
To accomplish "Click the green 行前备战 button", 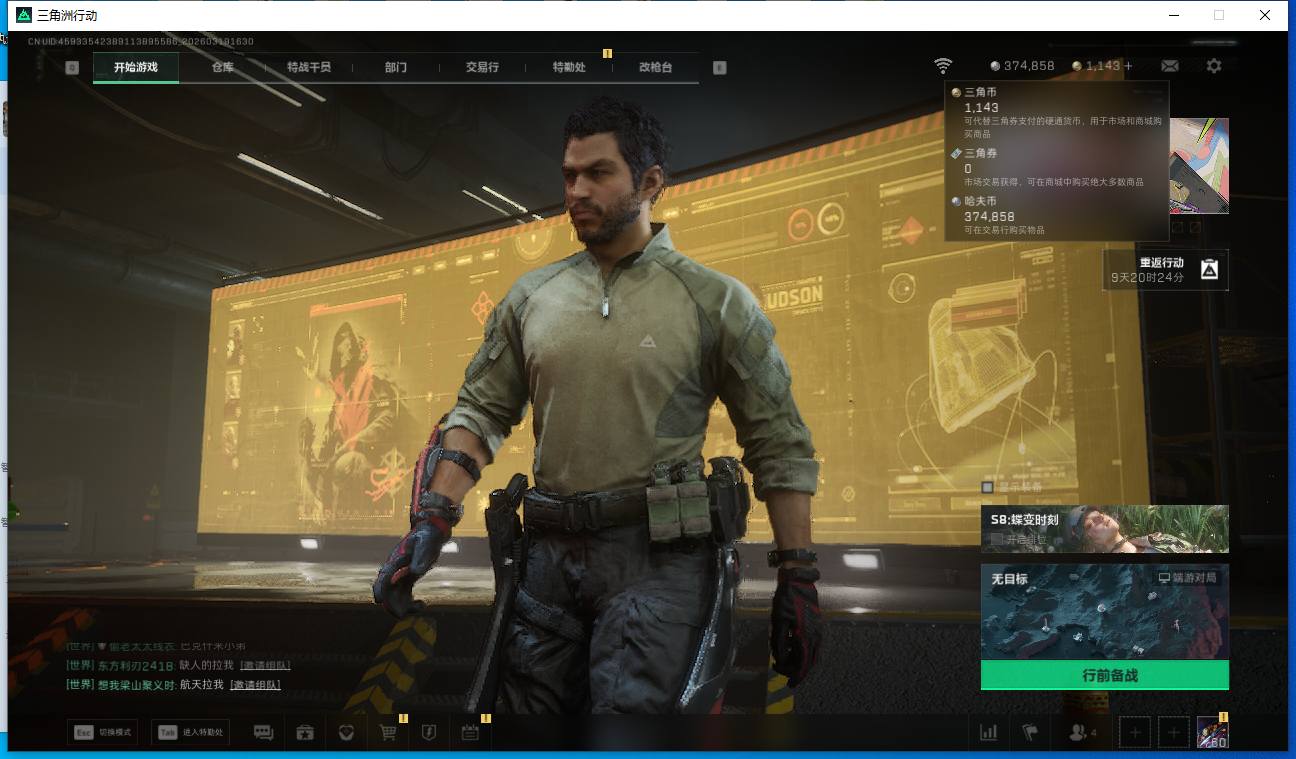I will (1104, 675).
